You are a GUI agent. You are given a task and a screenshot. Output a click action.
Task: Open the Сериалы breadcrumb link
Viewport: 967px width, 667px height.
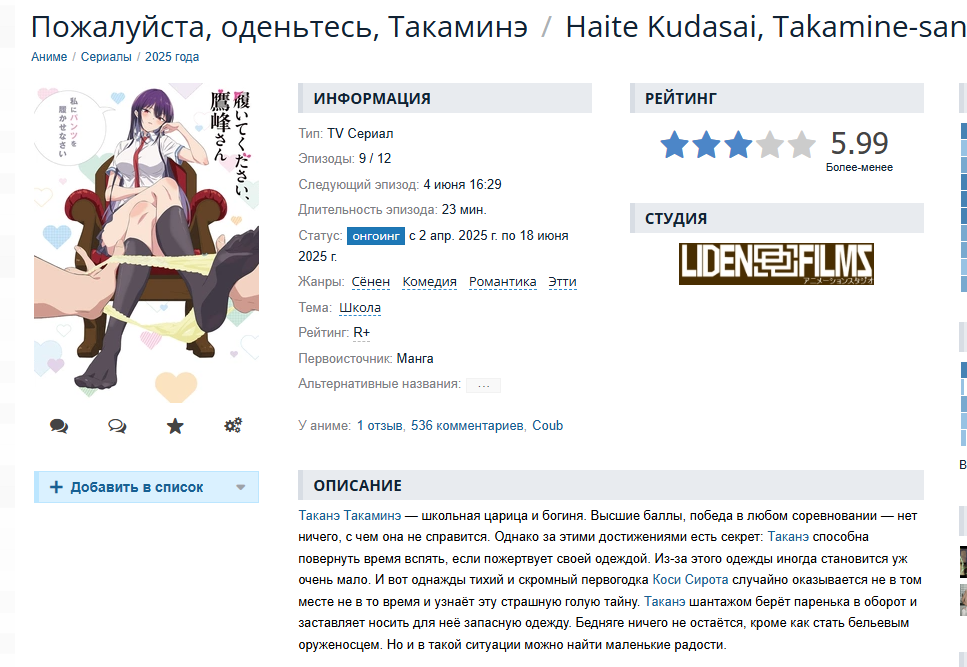pyautogui.click(x=106, y=57)
